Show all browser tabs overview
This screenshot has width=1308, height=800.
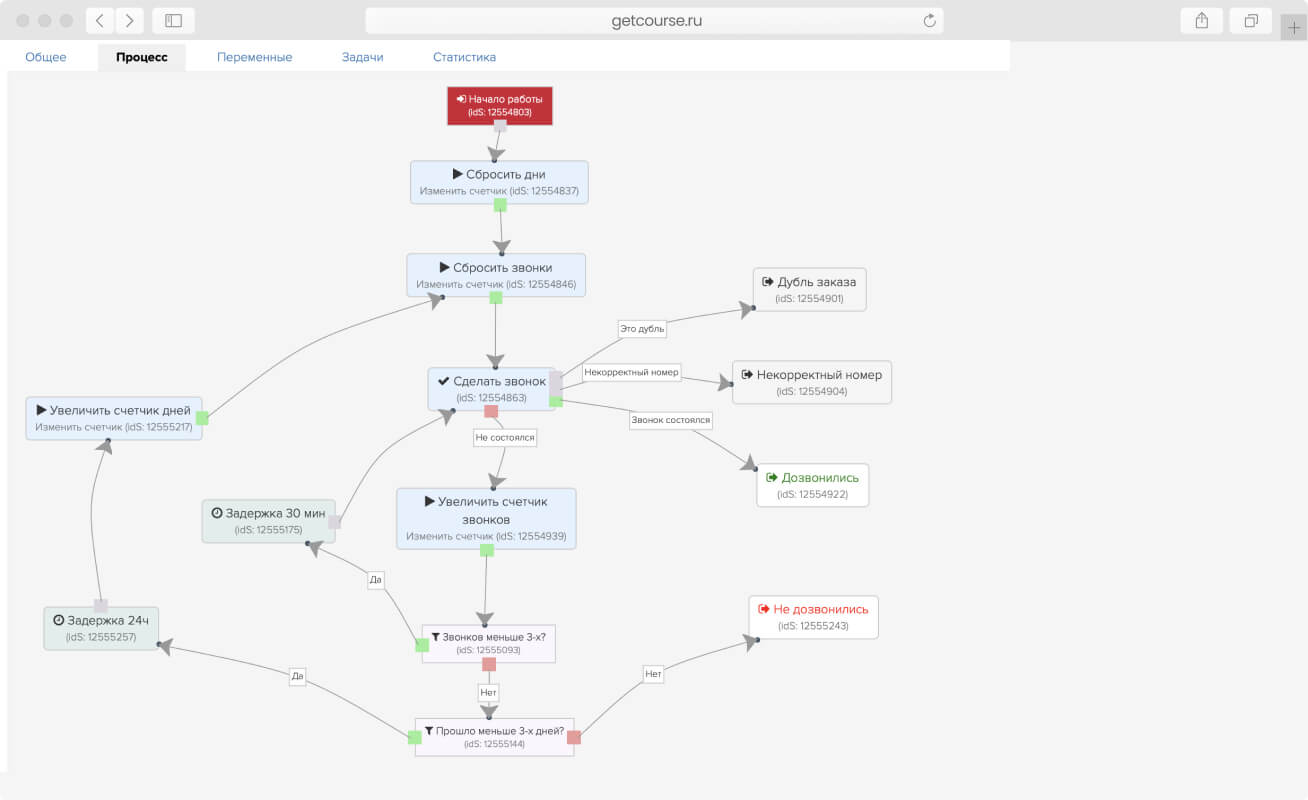[x=1251, y=20]
